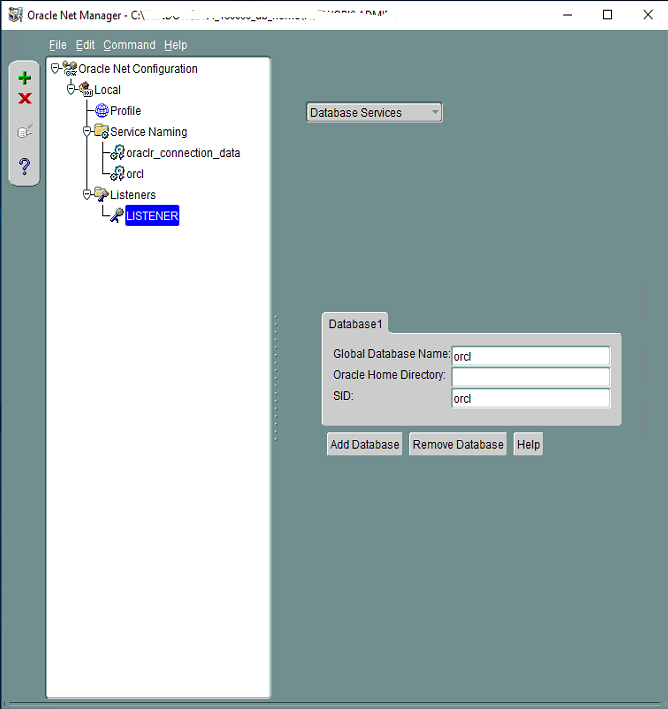Image resolution: width=668 pixels, height=709 pixels.
Task: Select the highlighted LISTENER entry
Action: point(152,216)
